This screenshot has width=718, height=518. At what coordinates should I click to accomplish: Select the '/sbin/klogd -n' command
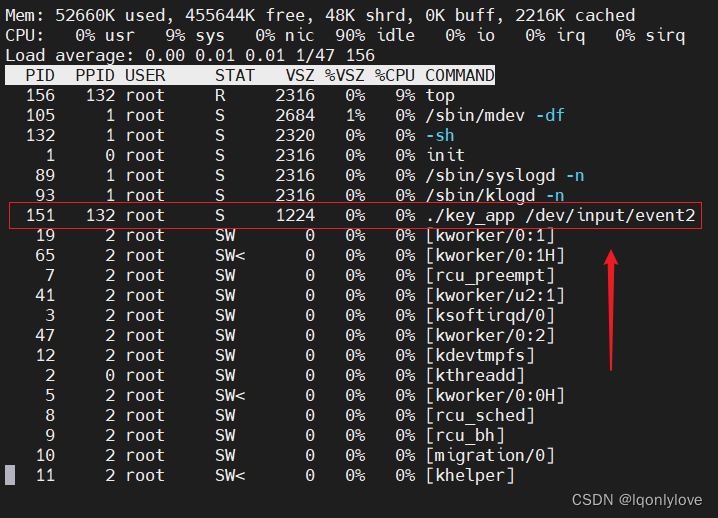[495, 196]
